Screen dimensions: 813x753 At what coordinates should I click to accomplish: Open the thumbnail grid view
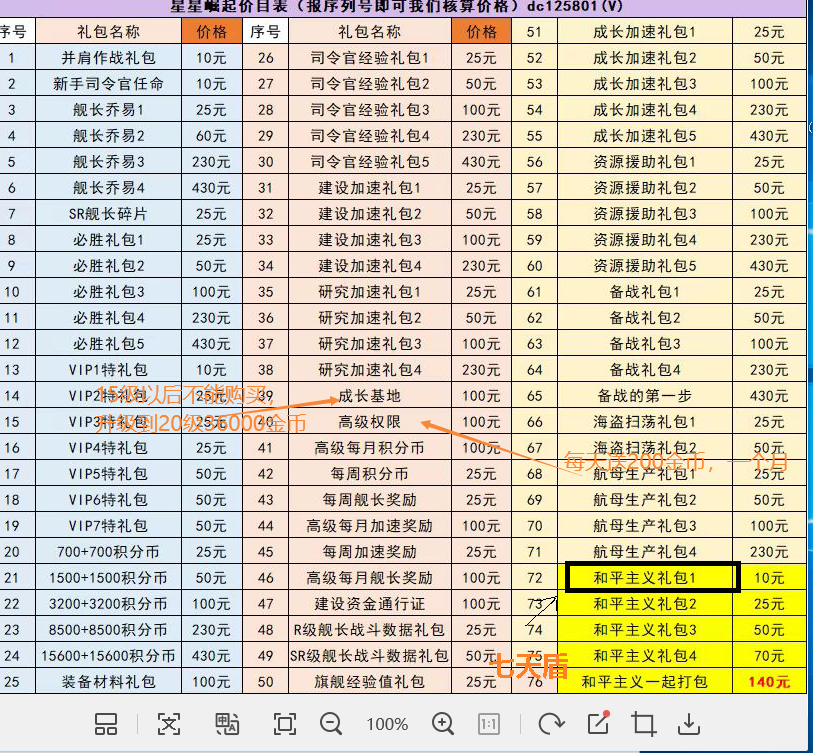coord(106,724)
